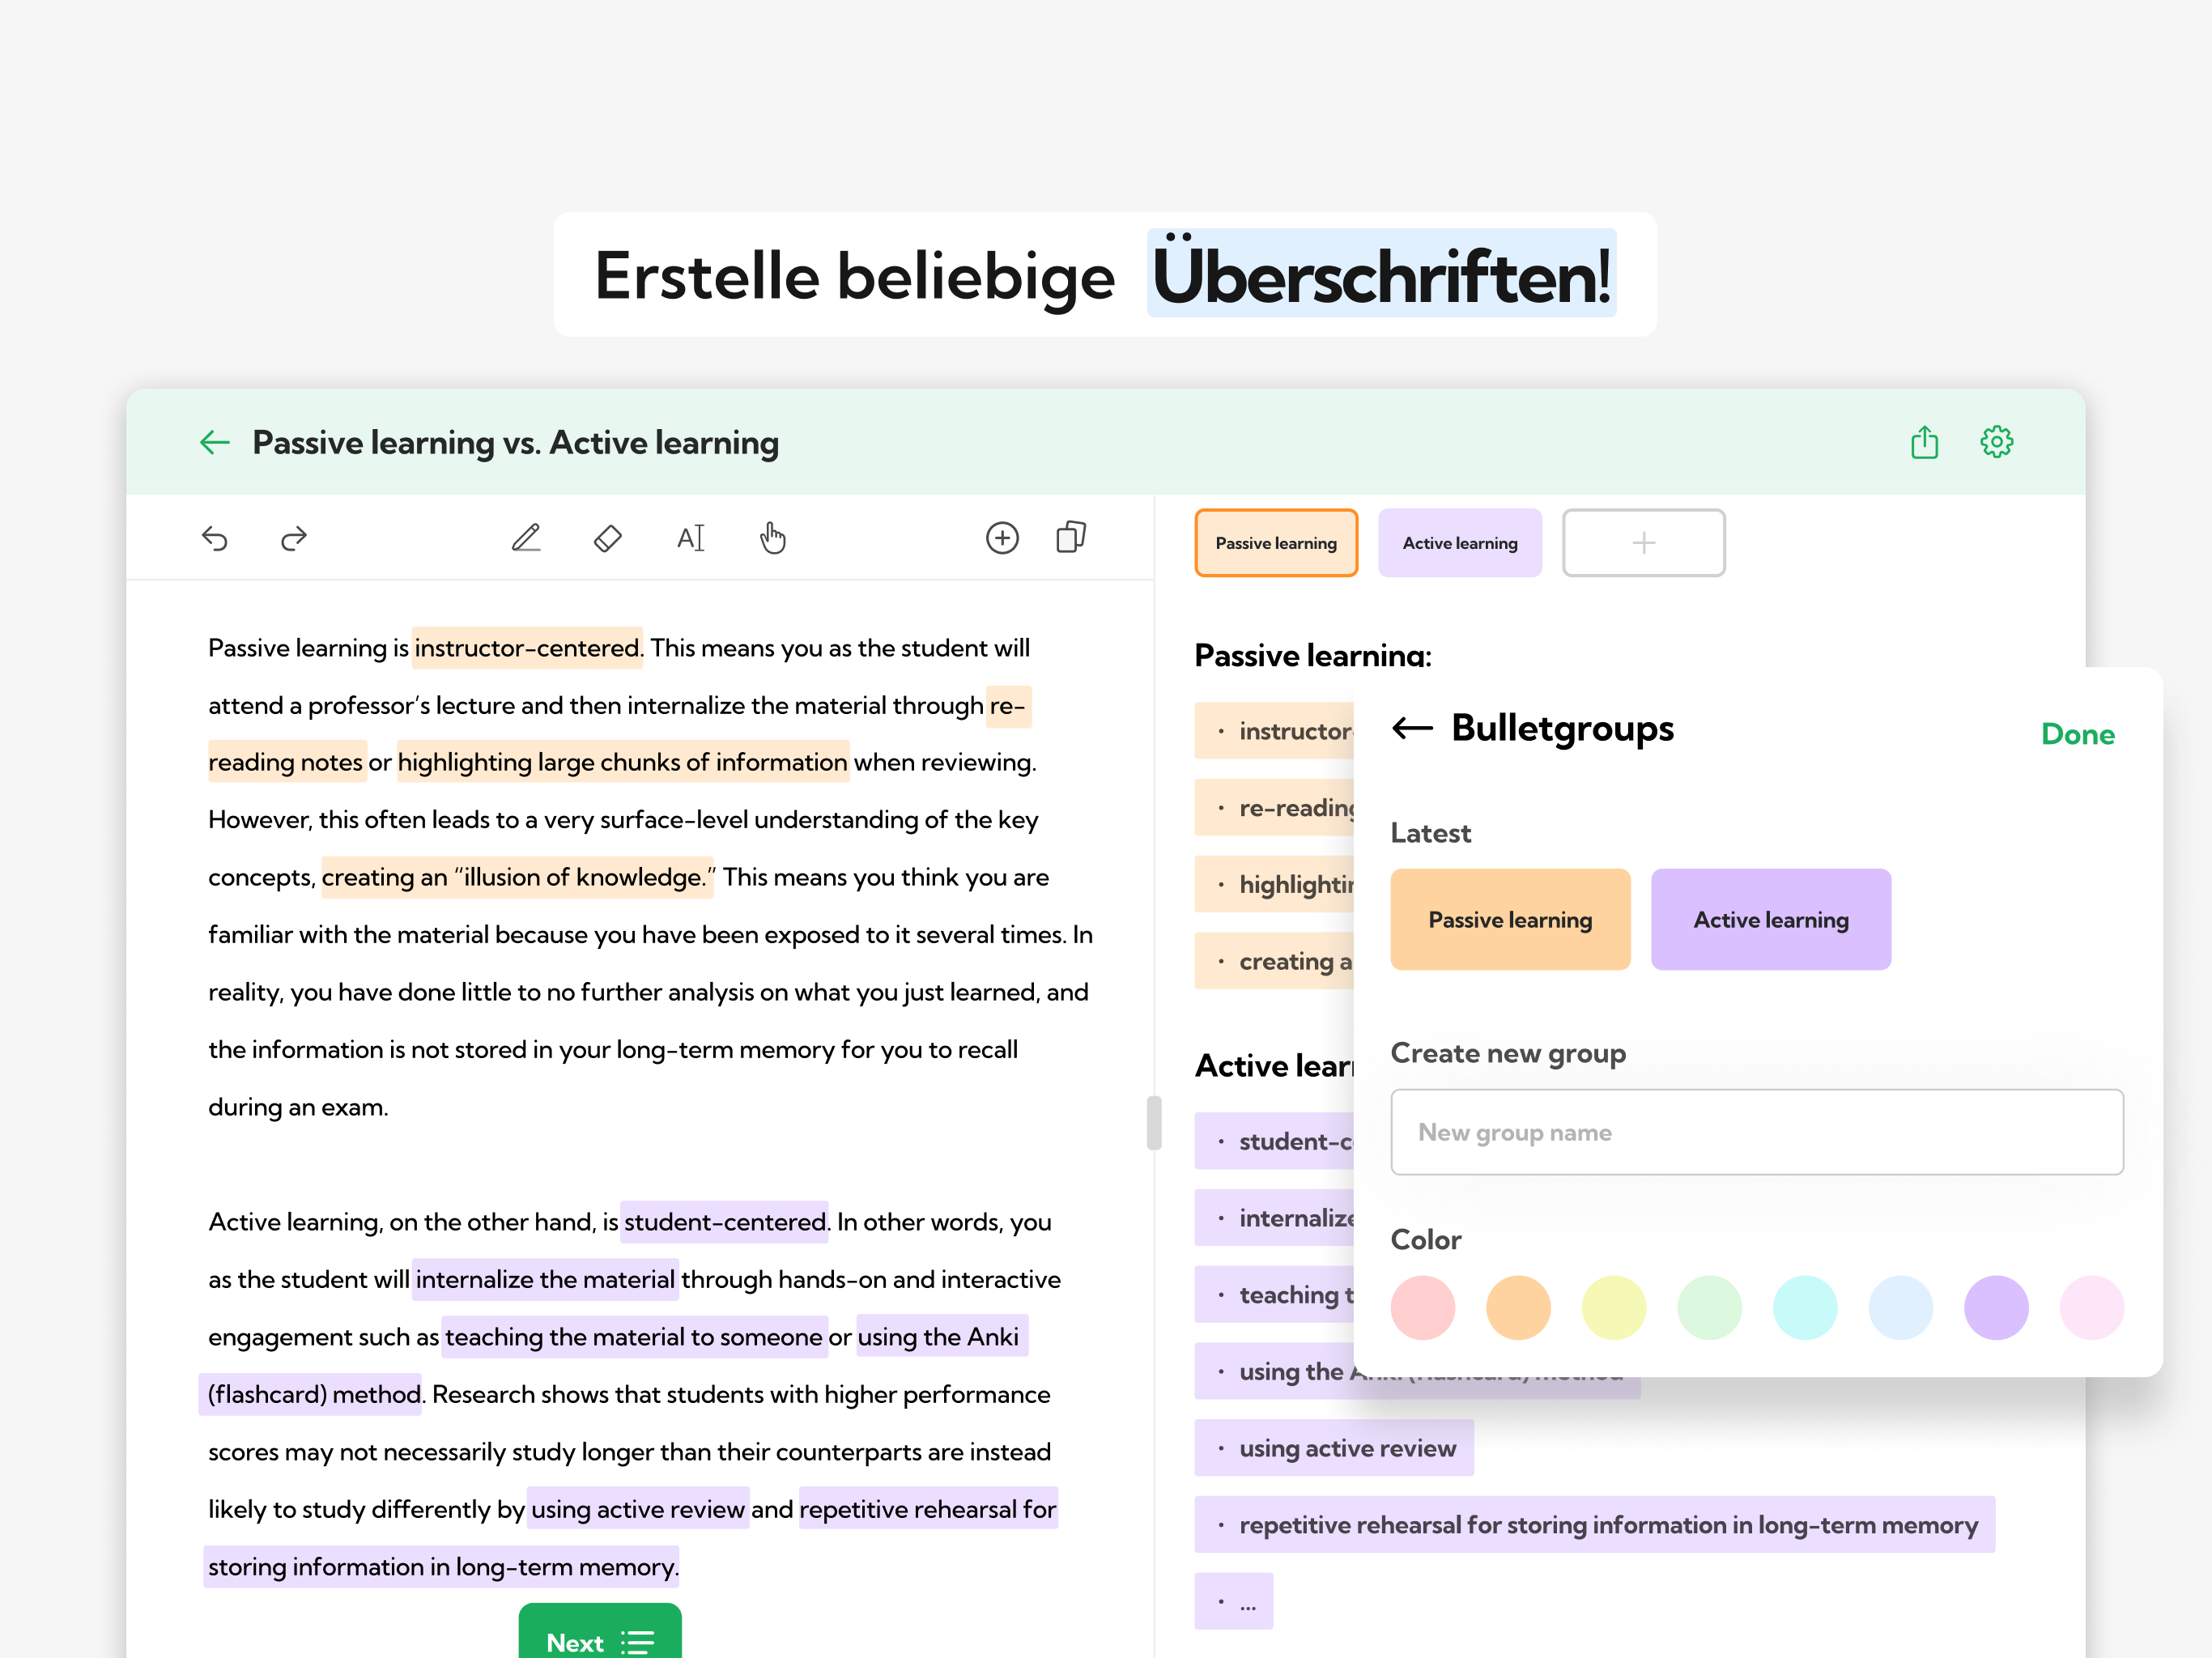
Task: Choose the Active learning latest group
Action: (x=1770, y=919)
